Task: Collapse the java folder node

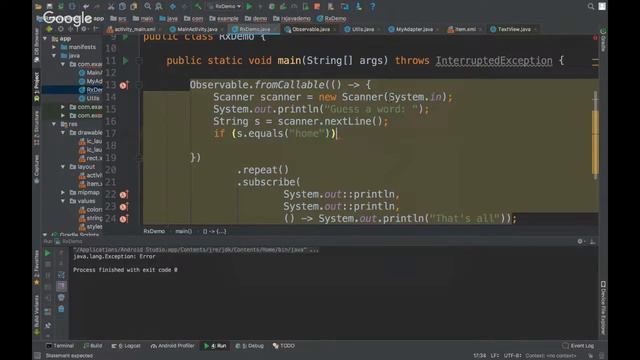Action: pos(54,56)
